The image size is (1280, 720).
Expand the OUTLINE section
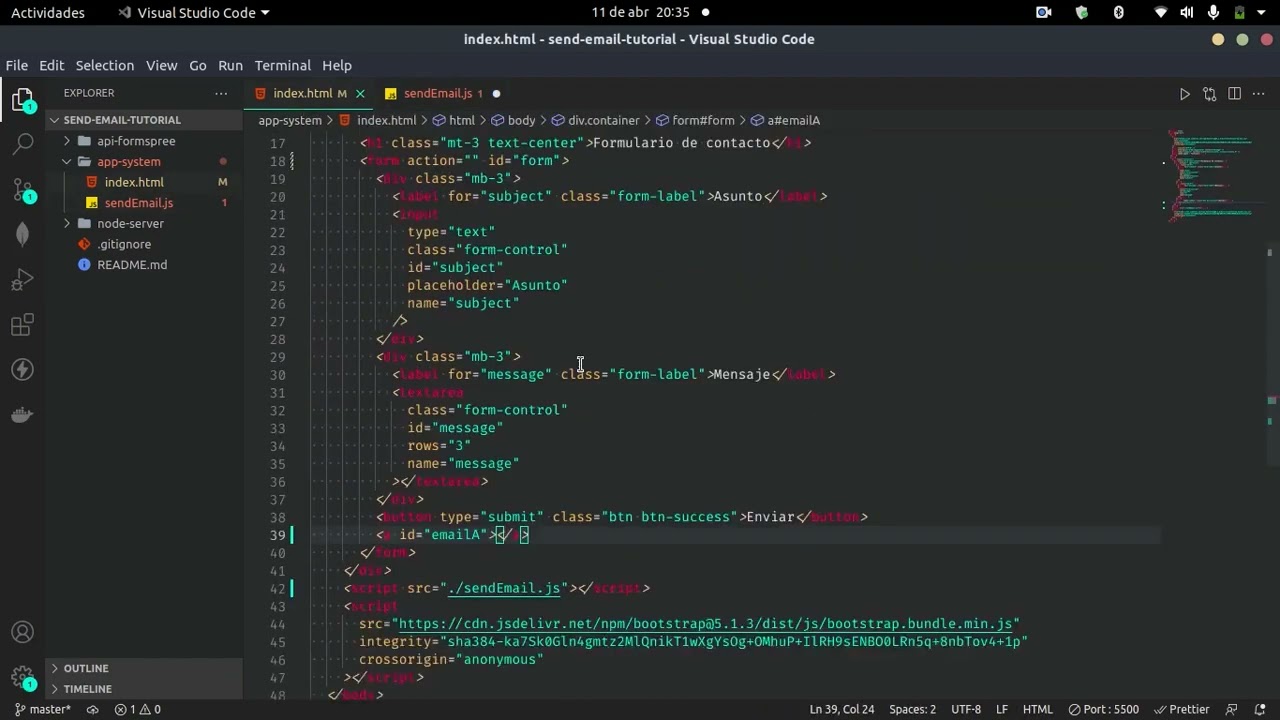[86, 668]
